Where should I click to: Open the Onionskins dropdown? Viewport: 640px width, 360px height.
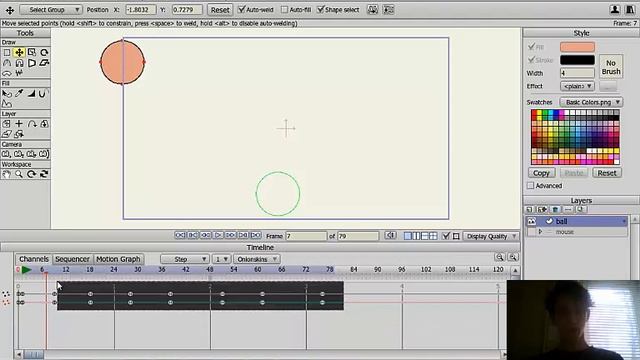pyautogui.click(x=256, y=259)
